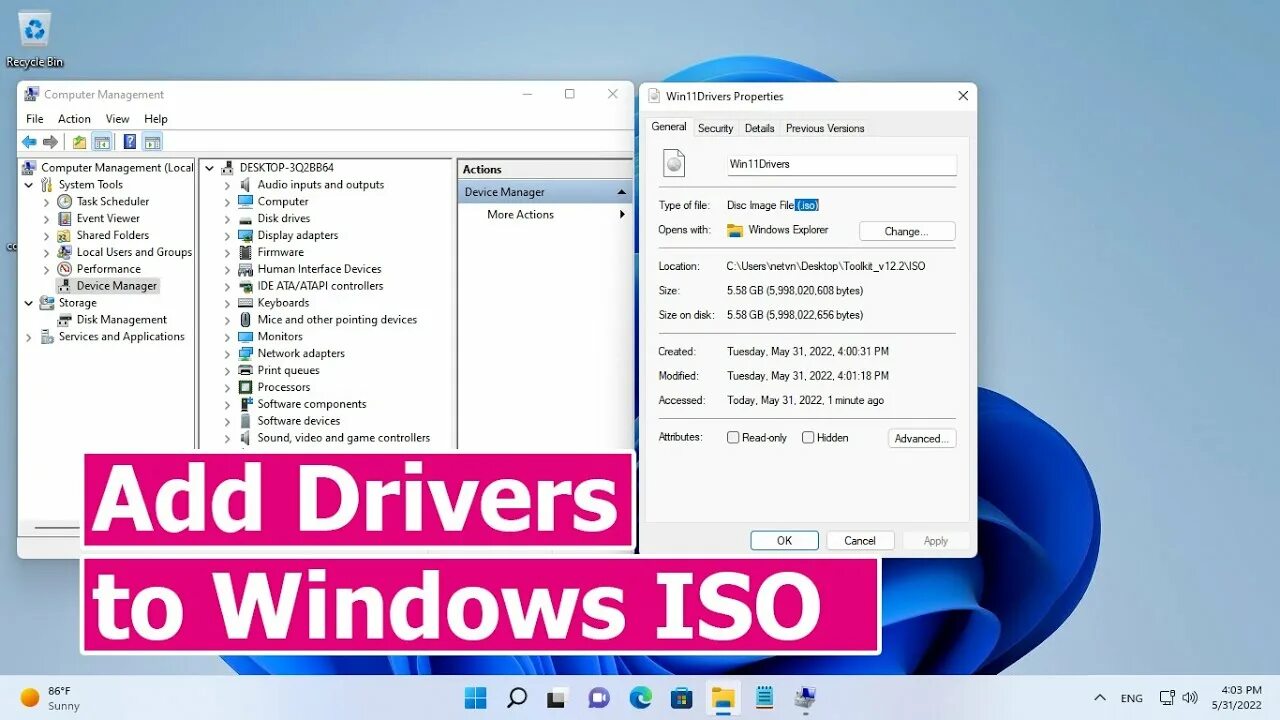The image size is (1280, 720).
Task: Open the Windows Start menu
Action: (476, 697)
